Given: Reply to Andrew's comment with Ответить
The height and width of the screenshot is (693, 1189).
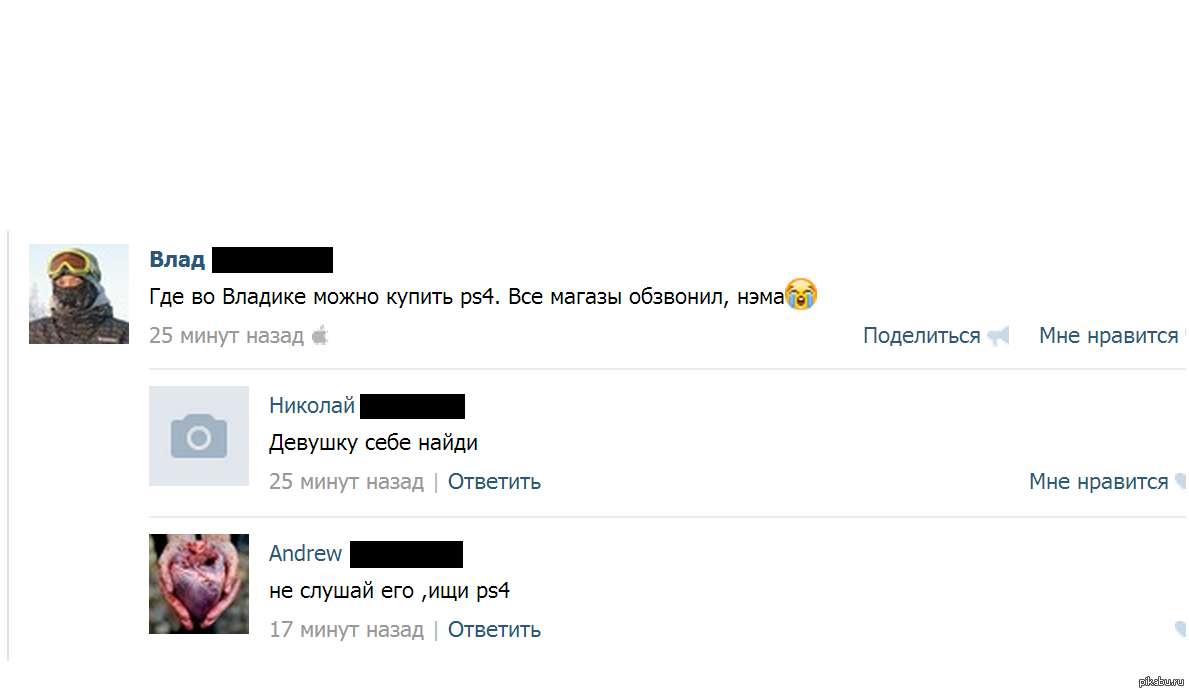Looking at the screenshot, I should (494, 629).
